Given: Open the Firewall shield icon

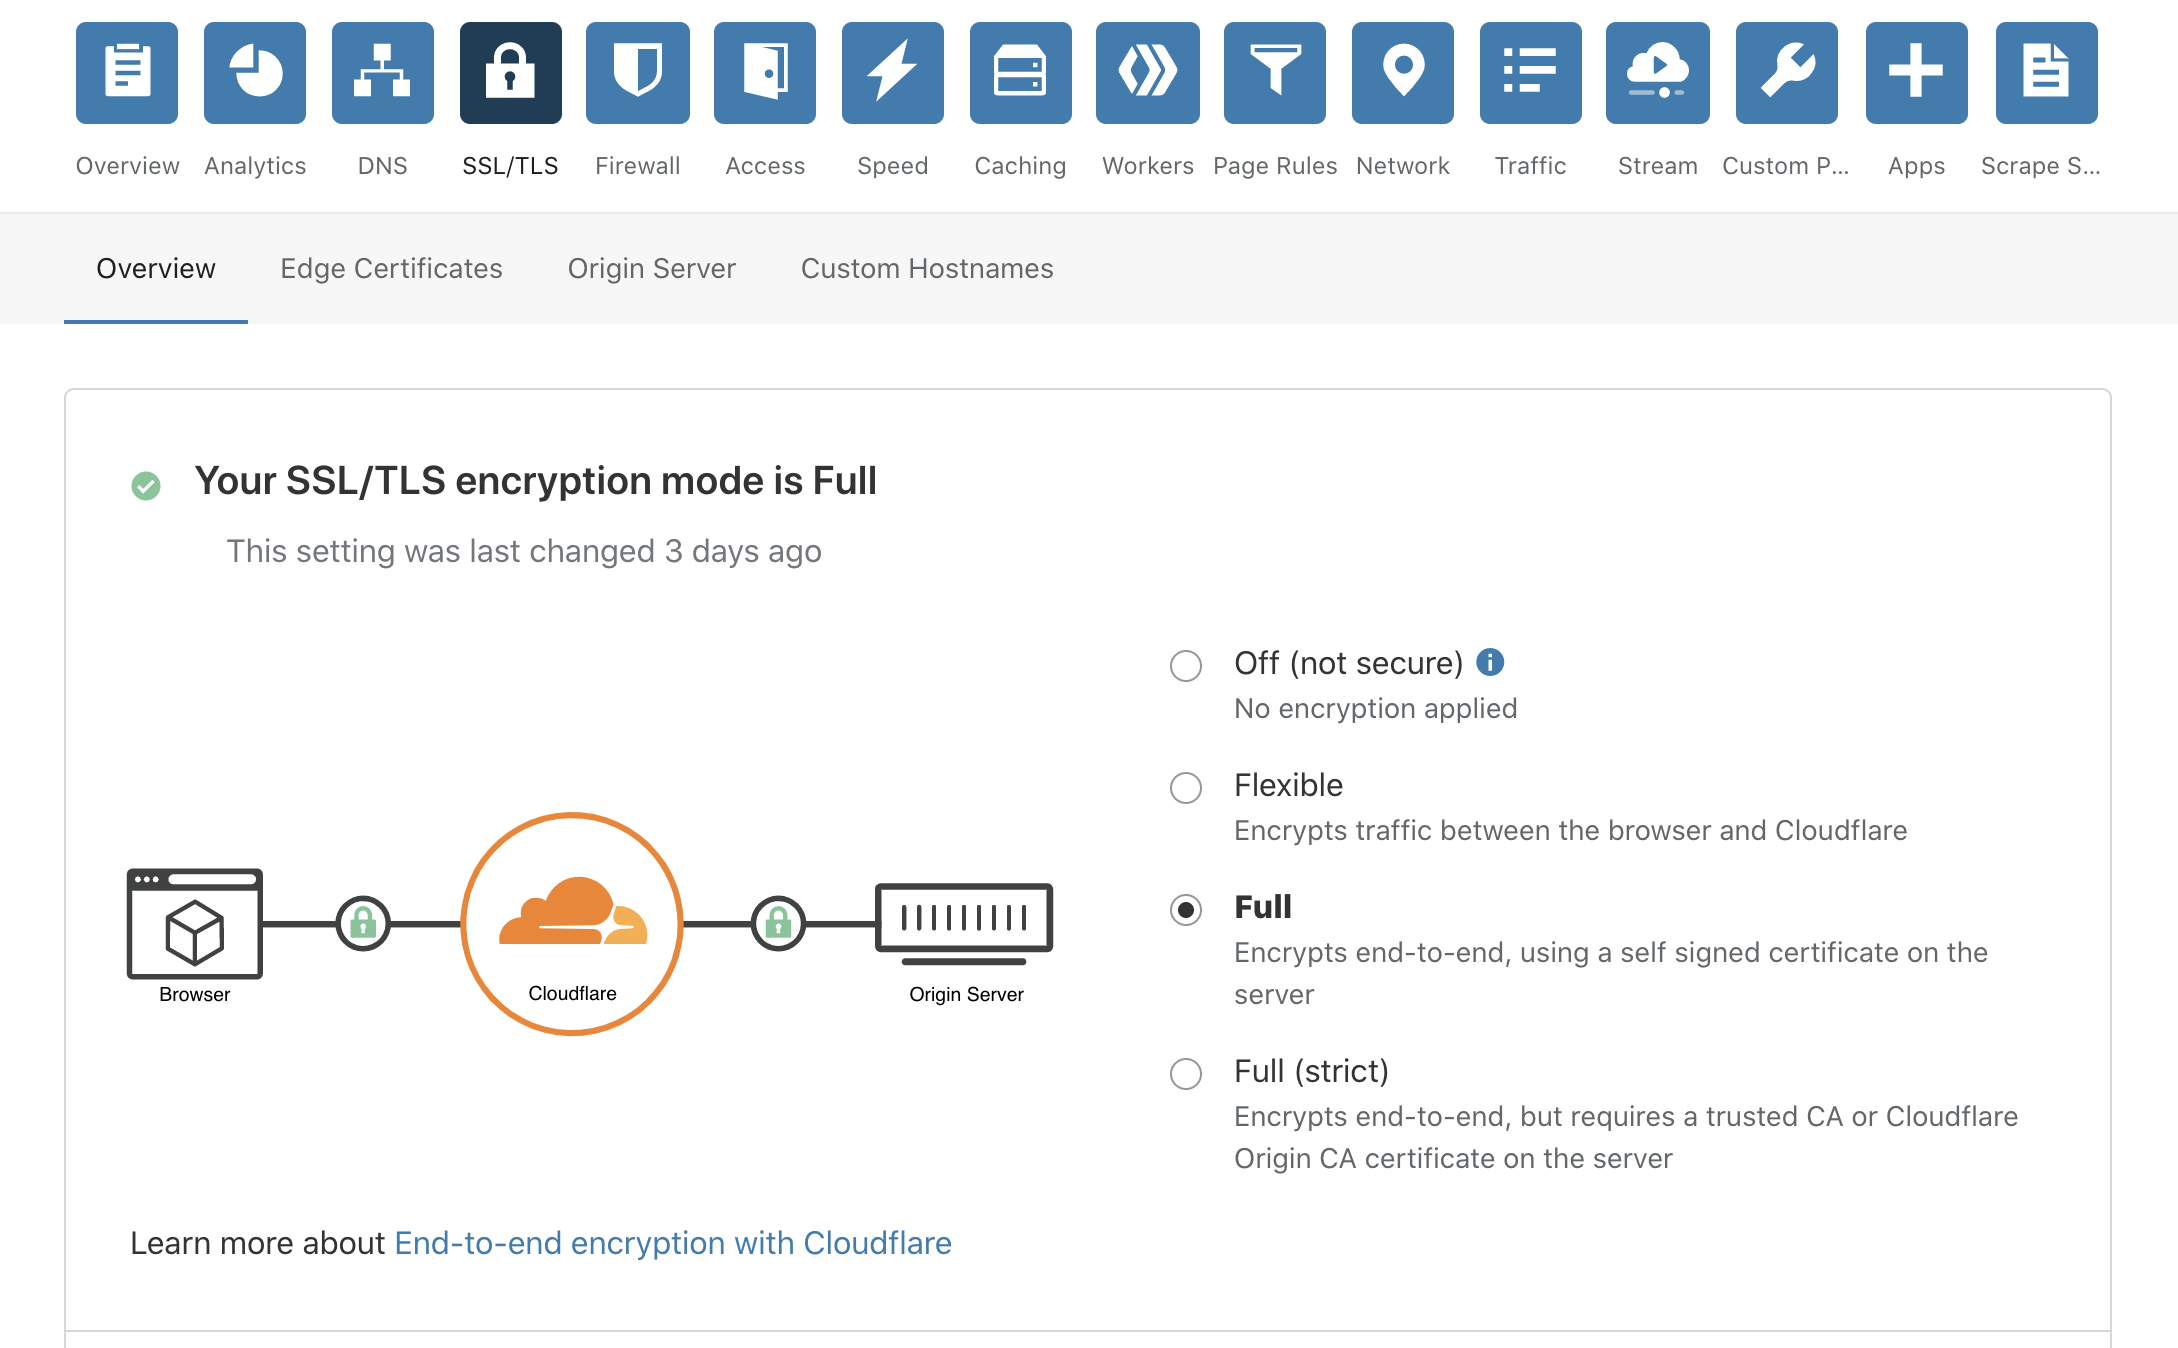Looking at the screenshot, I should (638, 73).
